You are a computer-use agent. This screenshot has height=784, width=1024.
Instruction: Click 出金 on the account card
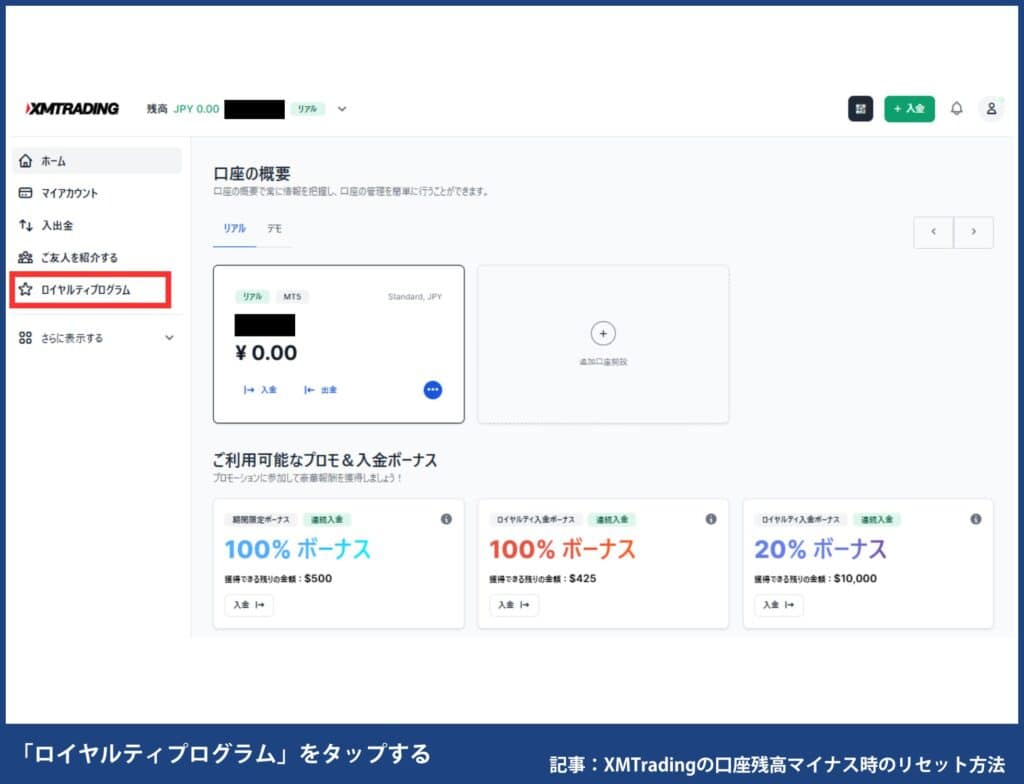point(320,390)
